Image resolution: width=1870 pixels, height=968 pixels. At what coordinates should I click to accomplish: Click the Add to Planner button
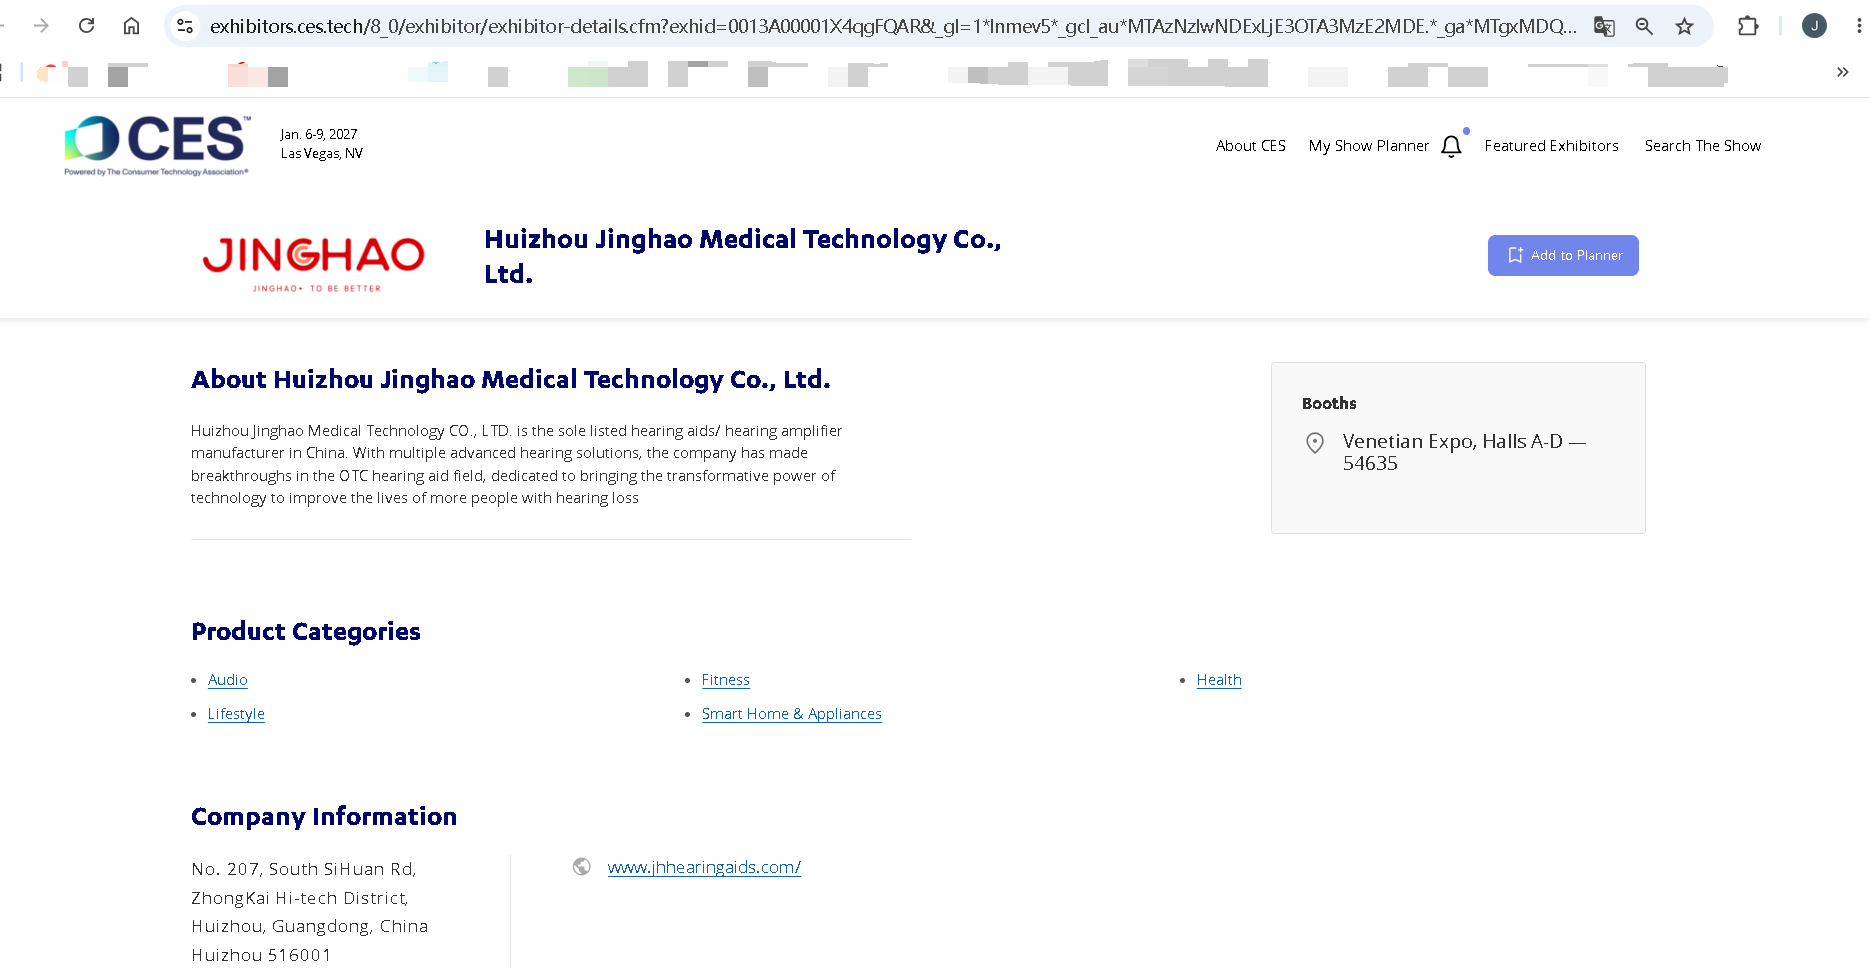[1563, 256]
